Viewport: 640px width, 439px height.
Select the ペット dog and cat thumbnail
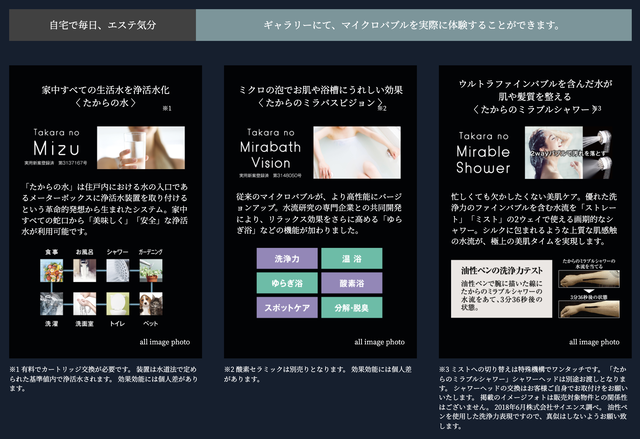(x=151, y=304)
